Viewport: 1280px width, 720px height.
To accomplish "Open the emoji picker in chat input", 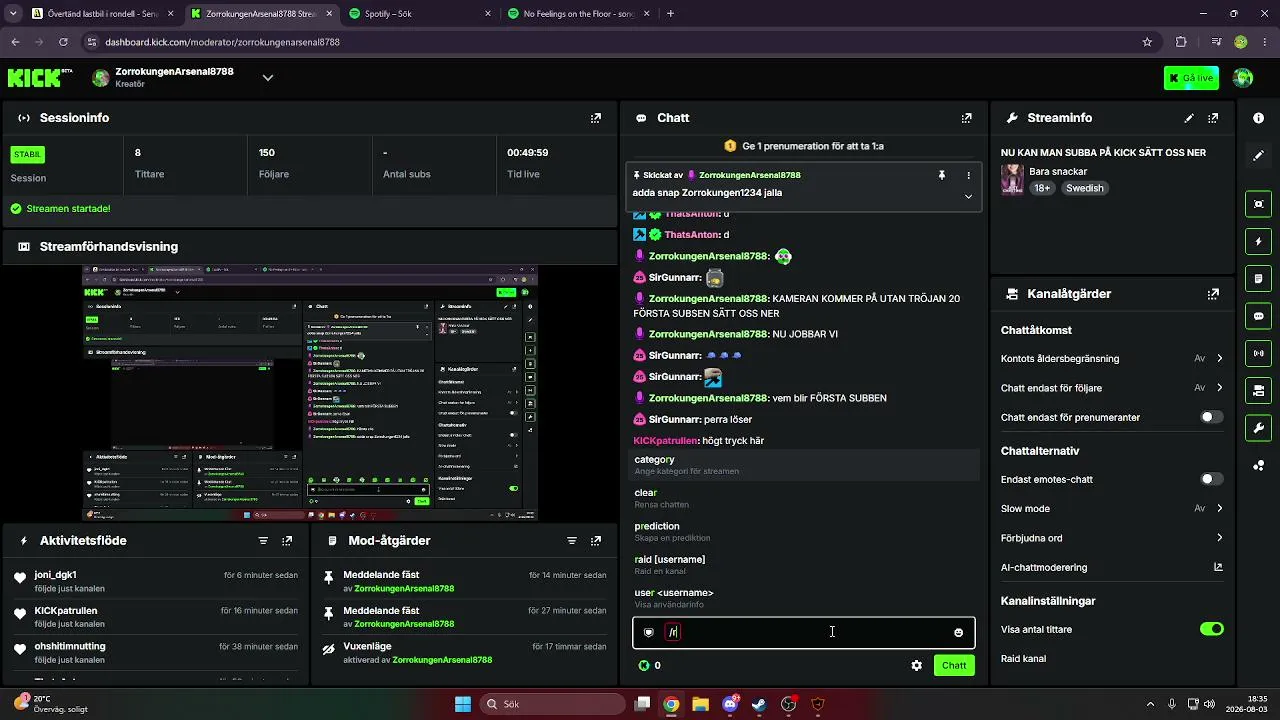I will coord(958,632).
